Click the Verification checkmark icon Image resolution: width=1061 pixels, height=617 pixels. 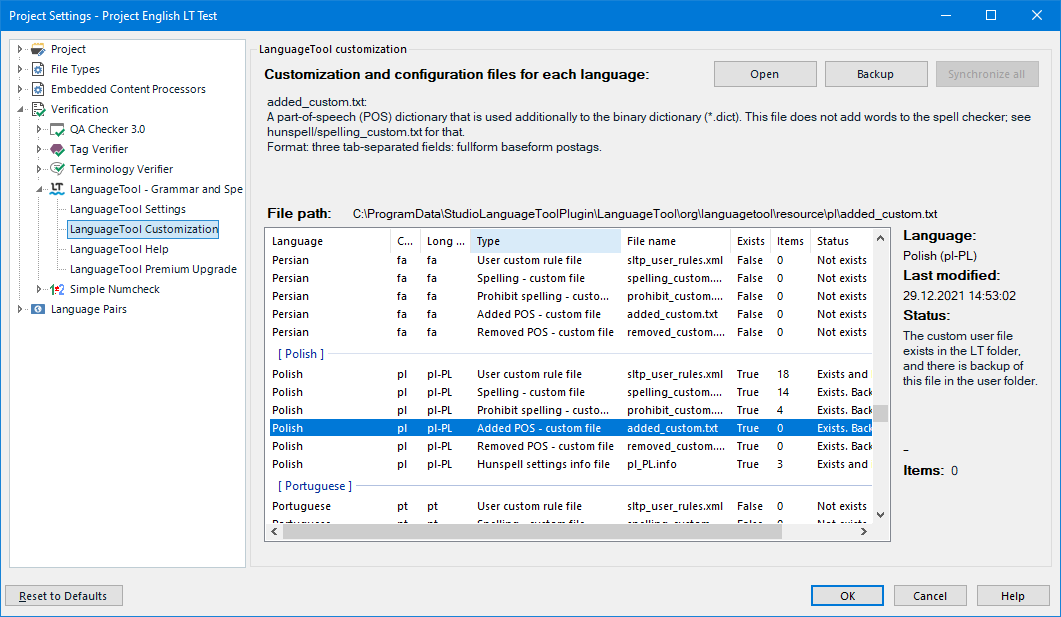coord(38,109)
